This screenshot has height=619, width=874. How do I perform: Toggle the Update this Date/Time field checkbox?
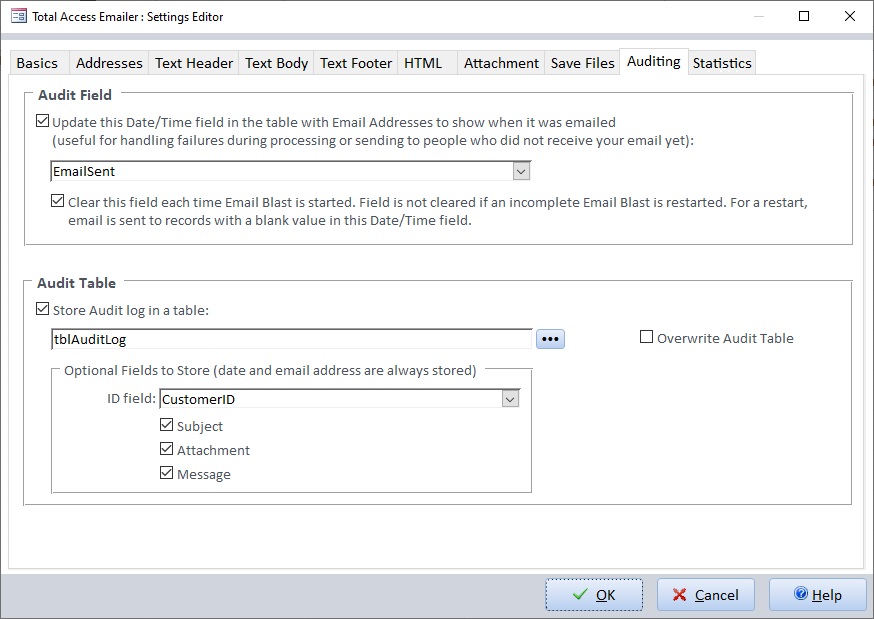click(x=42, y=120)
